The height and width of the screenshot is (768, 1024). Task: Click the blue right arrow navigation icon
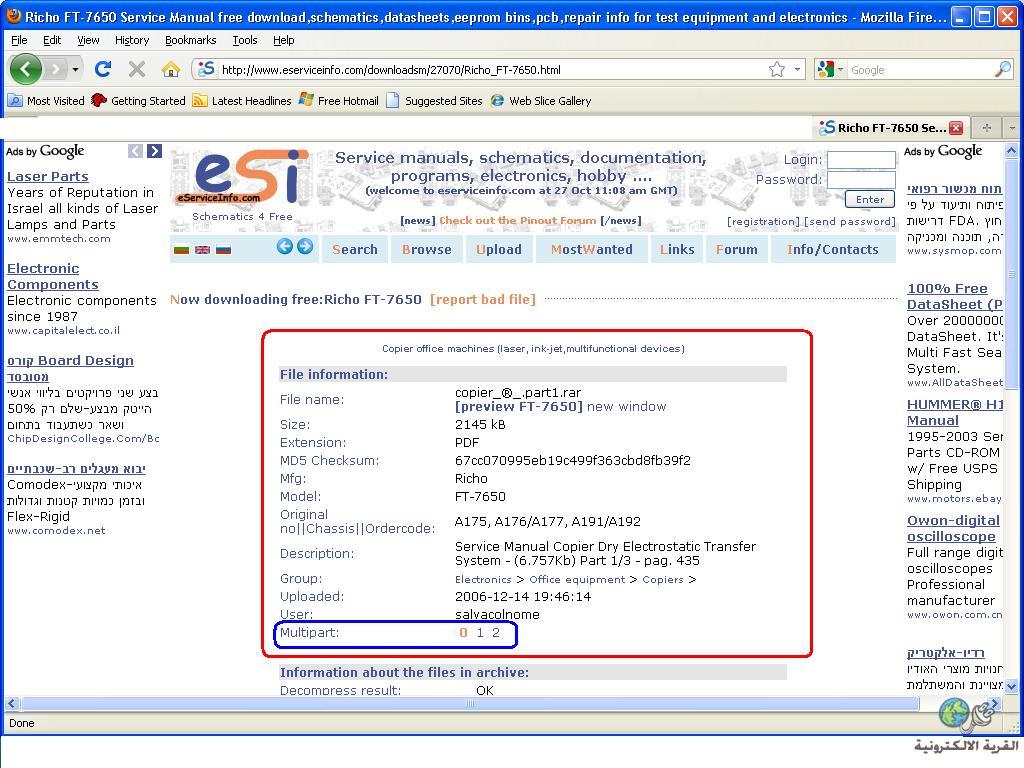pos(305,246)
